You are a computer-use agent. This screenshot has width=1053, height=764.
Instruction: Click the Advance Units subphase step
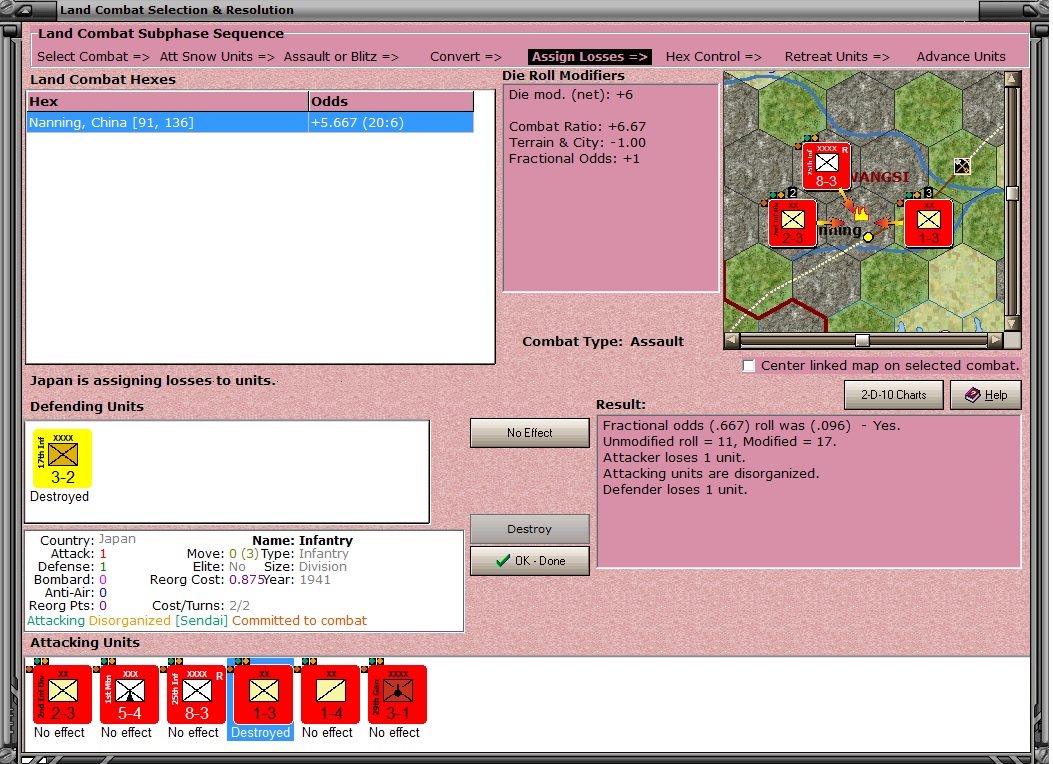tap(961, 56)
